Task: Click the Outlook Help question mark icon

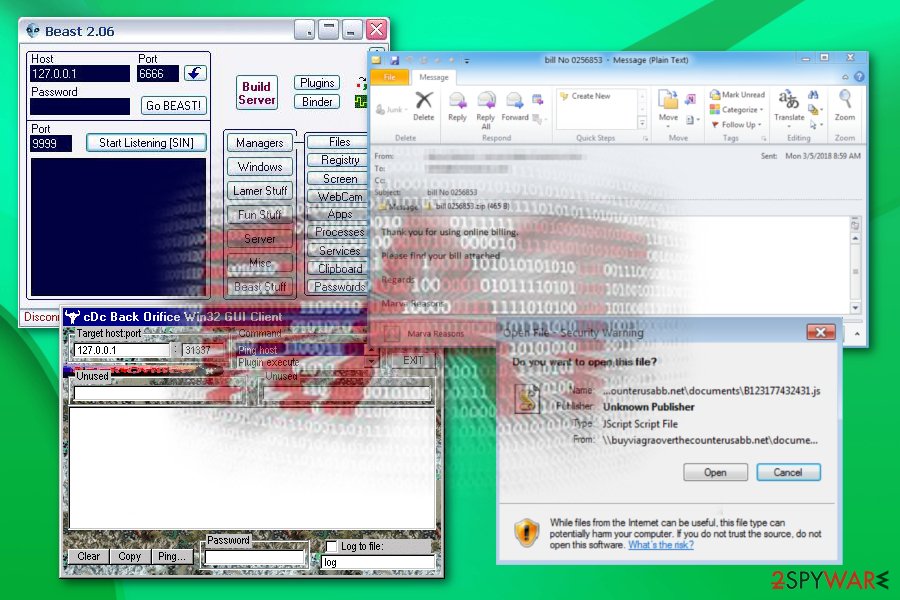Action: 859,76
